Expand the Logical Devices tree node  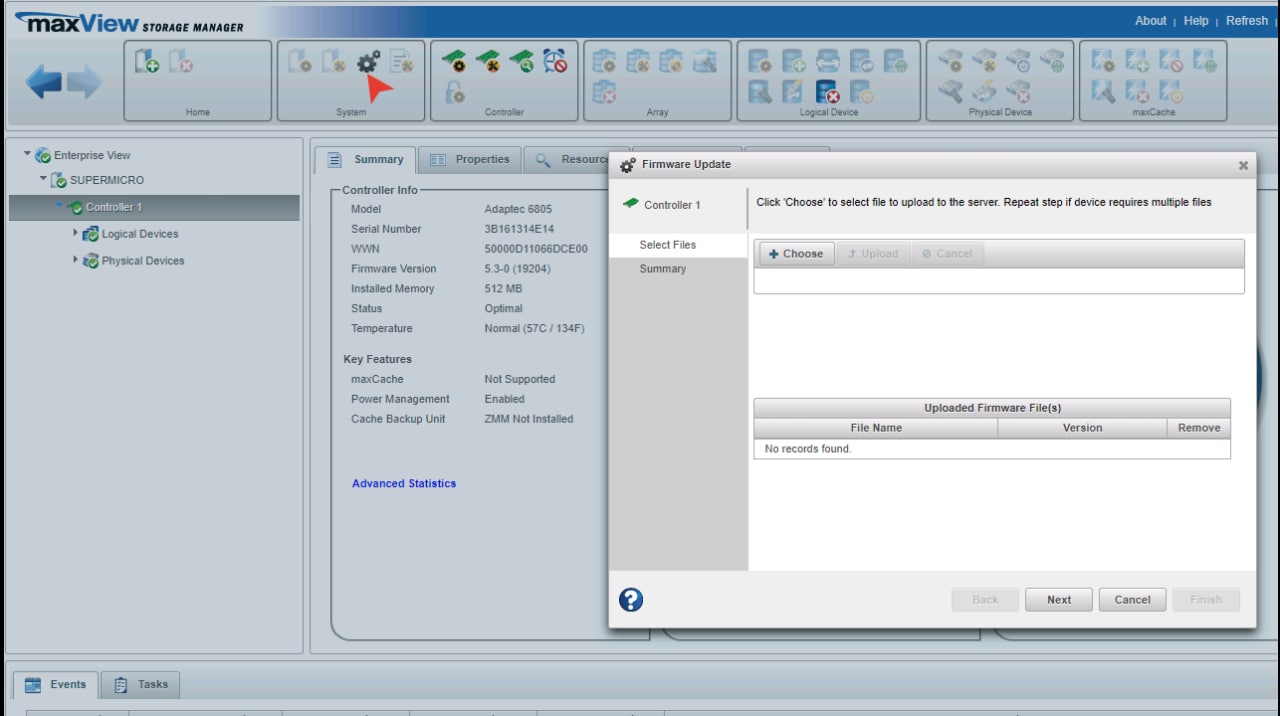point(75,232)
